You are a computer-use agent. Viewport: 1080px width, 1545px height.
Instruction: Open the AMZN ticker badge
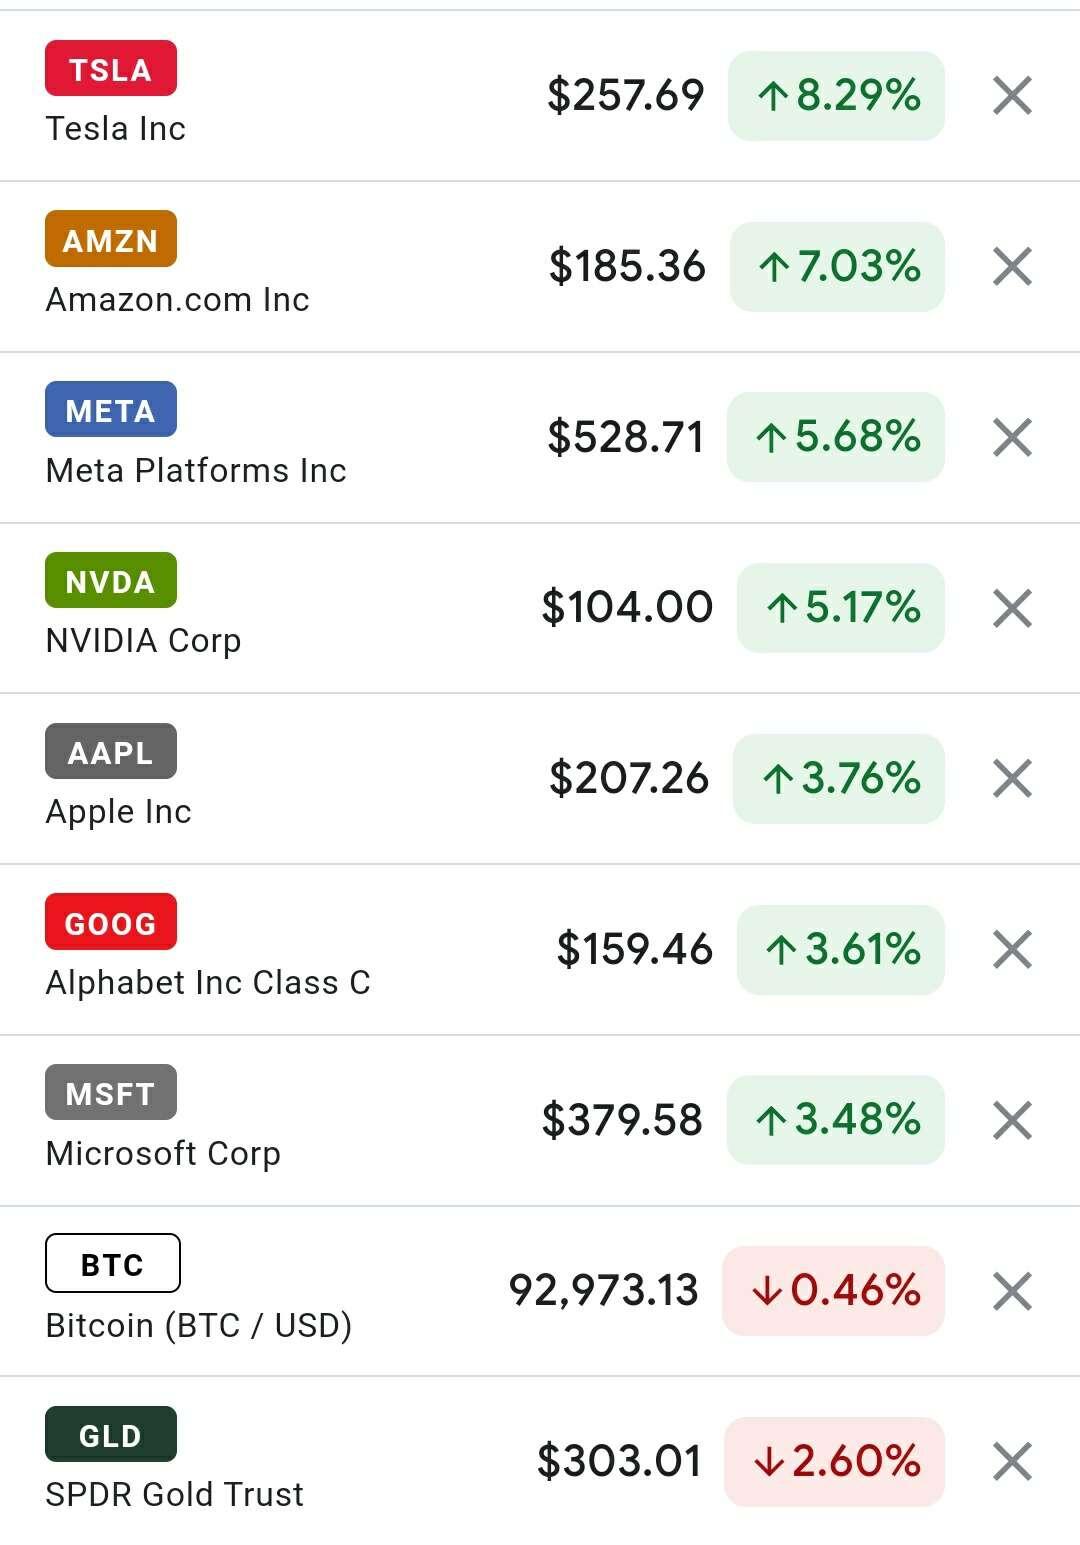[111, 239]
